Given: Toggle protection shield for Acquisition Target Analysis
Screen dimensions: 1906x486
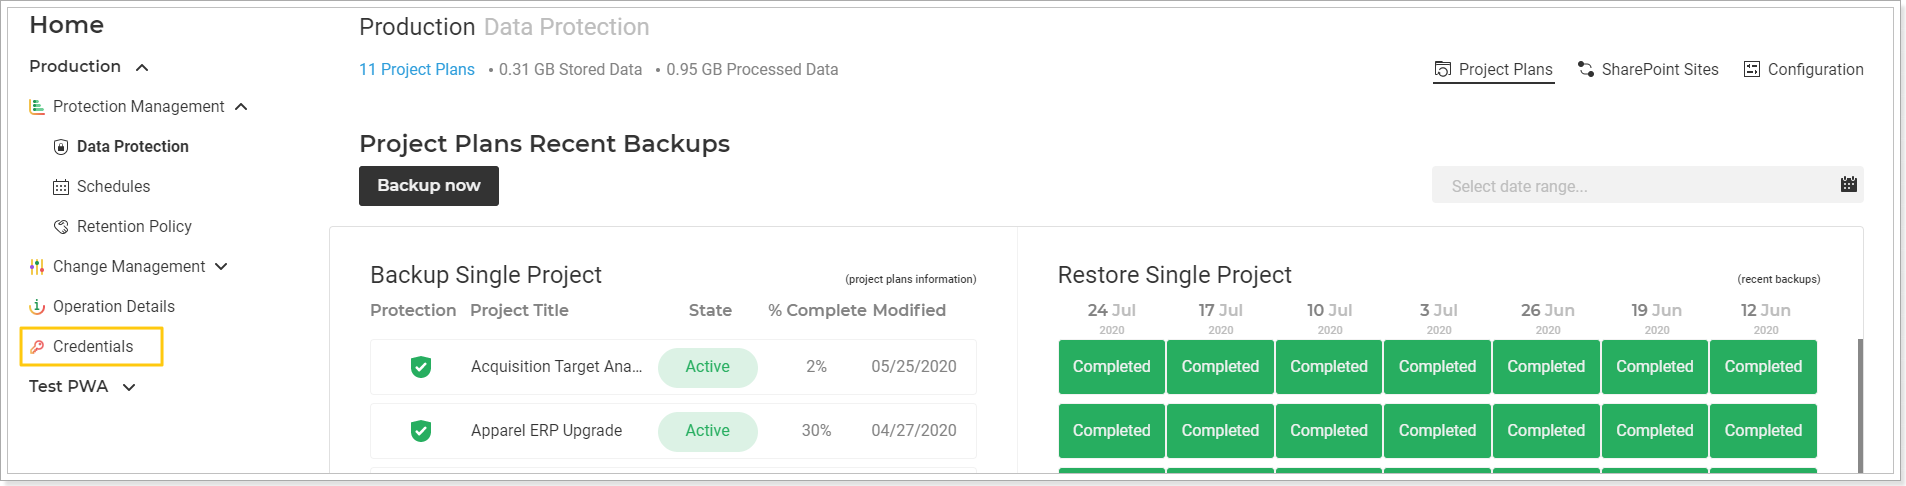Looking at the screenshot, I should (x=421, y=367).
